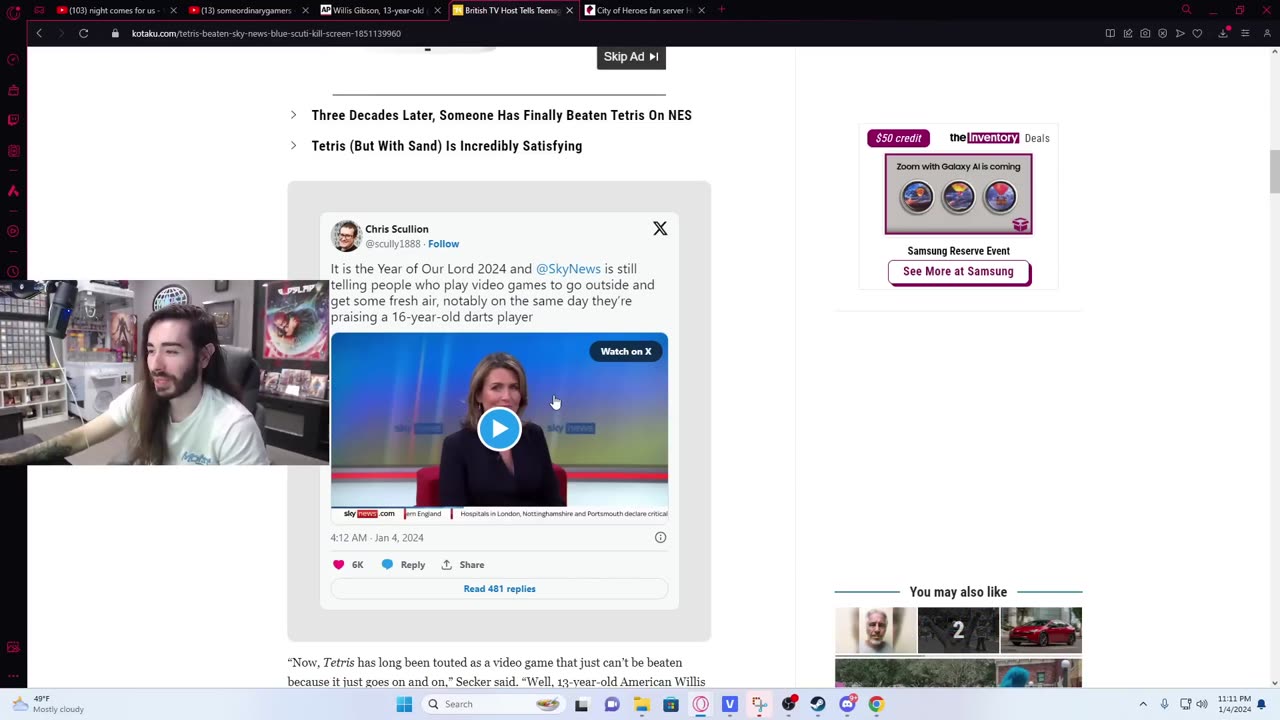
Task: Open the Snipping Tool taskbar icon
Action: click(x=759, y=704)
